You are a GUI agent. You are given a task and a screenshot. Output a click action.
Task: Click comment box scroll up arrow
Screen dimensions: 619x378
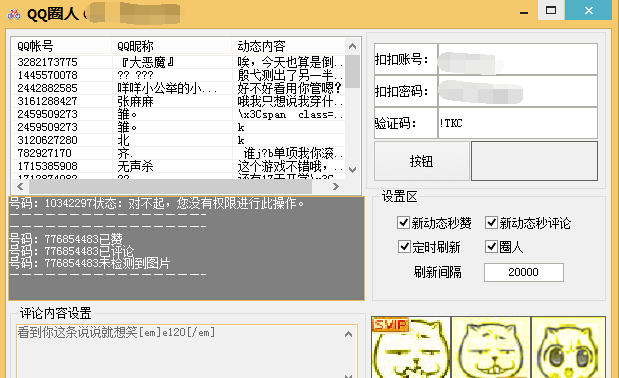(x=348, y=334)
